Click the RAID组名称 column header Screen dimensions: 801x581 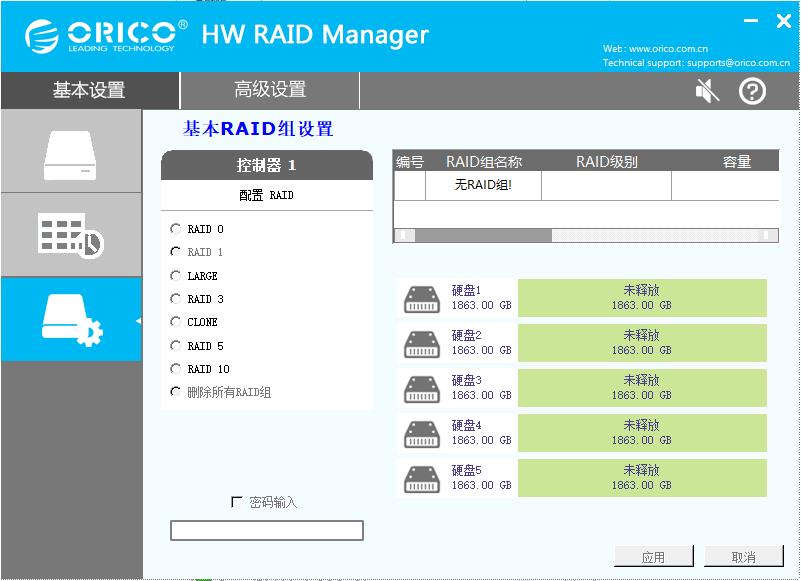[484, 162]
